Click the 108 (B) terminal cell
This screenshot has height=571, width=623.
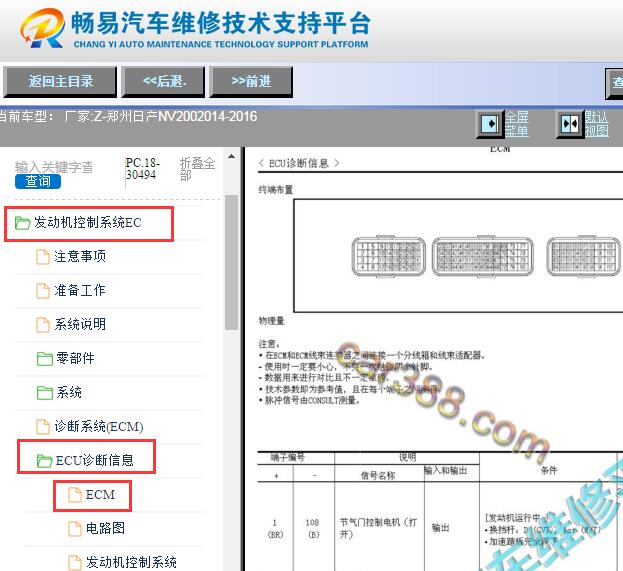(313, 528)
